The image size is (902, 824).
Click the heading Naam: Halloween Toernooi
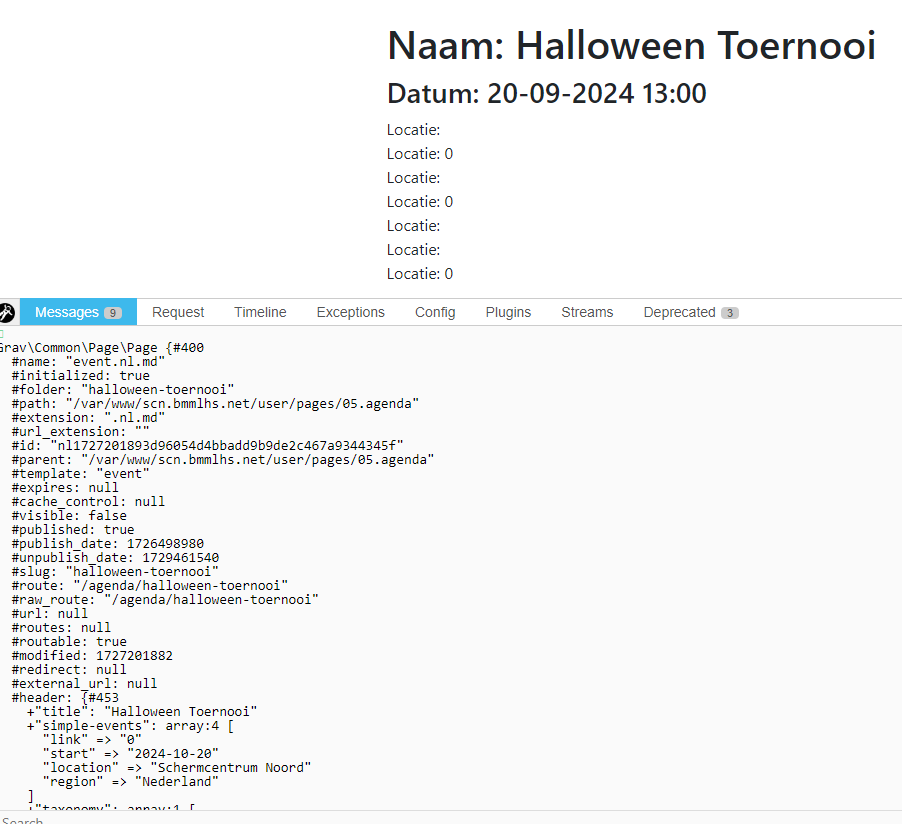[632, 45]
